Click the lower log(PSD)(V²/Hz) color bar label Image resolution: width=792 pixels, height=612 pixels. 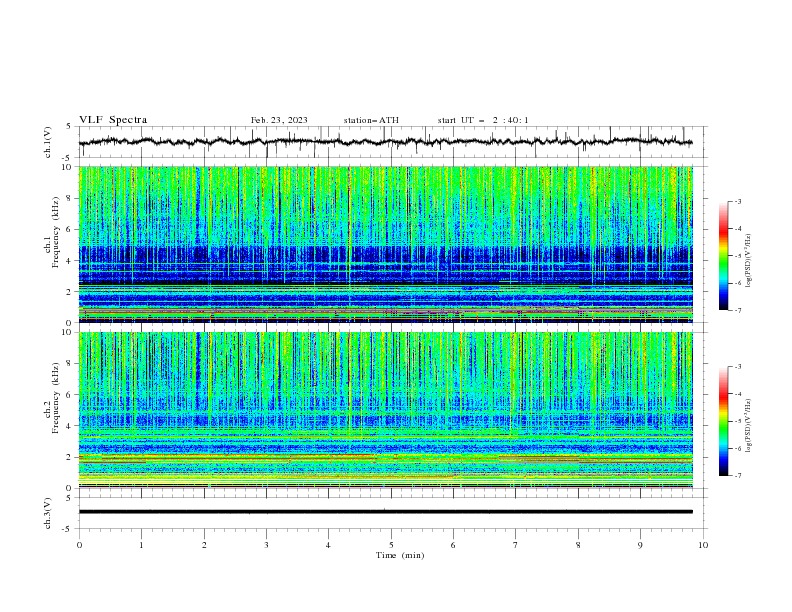coord(749,426)
